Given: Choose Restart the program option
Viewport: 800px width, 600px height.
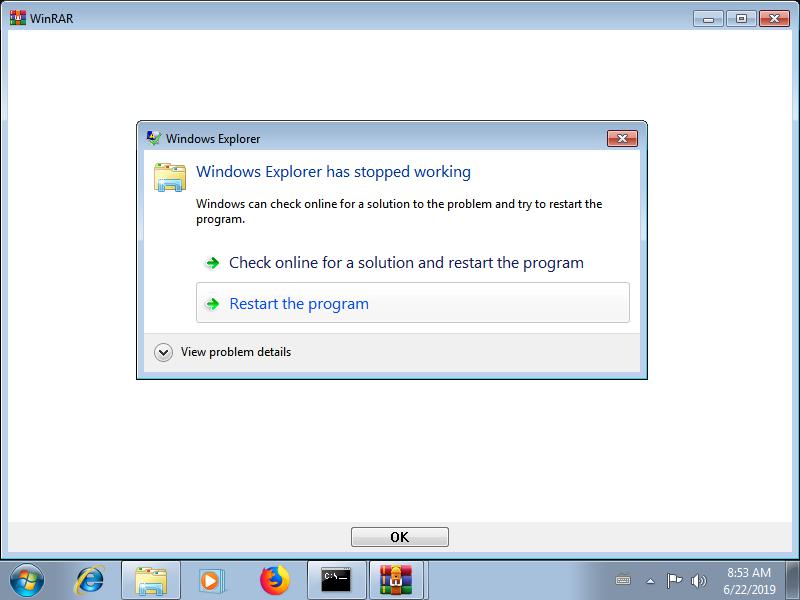Looking at the screenshot, I should 413,303.
